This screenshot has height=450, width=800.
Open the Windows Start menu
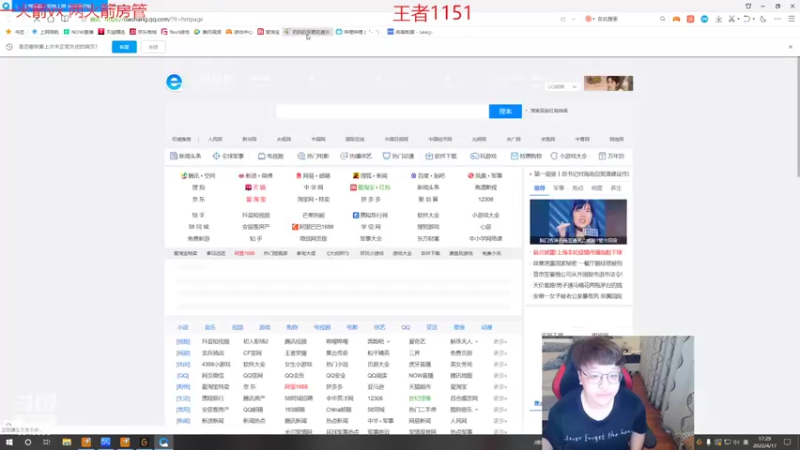(x=9, y=442)
